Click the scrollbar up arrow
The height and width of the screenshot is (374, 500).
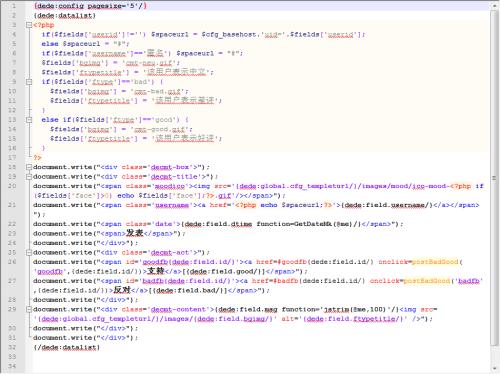click(x=494, y=6)
